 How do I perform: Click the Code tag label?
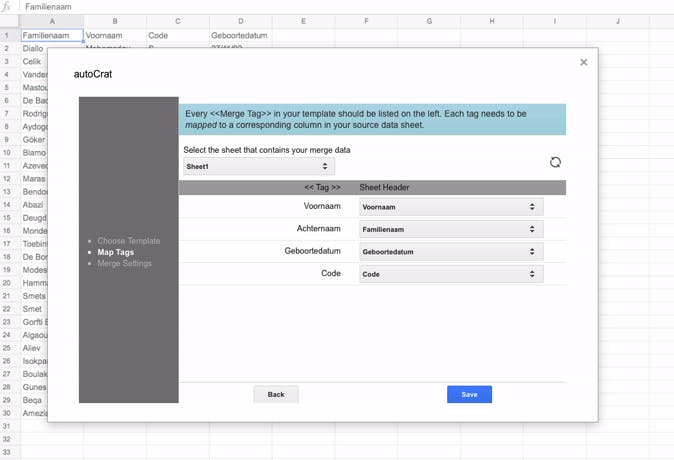tap(331, 273)
